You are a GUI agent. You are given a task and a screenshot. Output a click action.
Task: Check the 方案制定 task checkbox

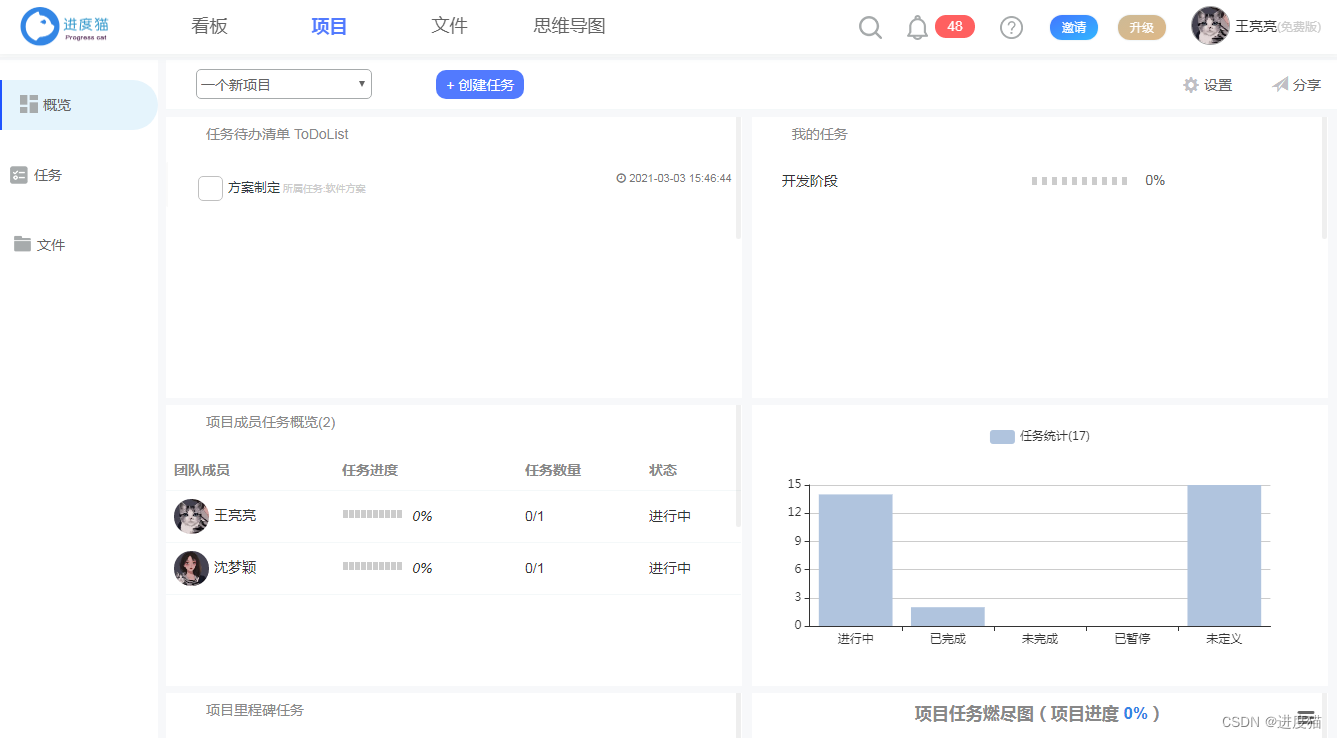(210, 188)
